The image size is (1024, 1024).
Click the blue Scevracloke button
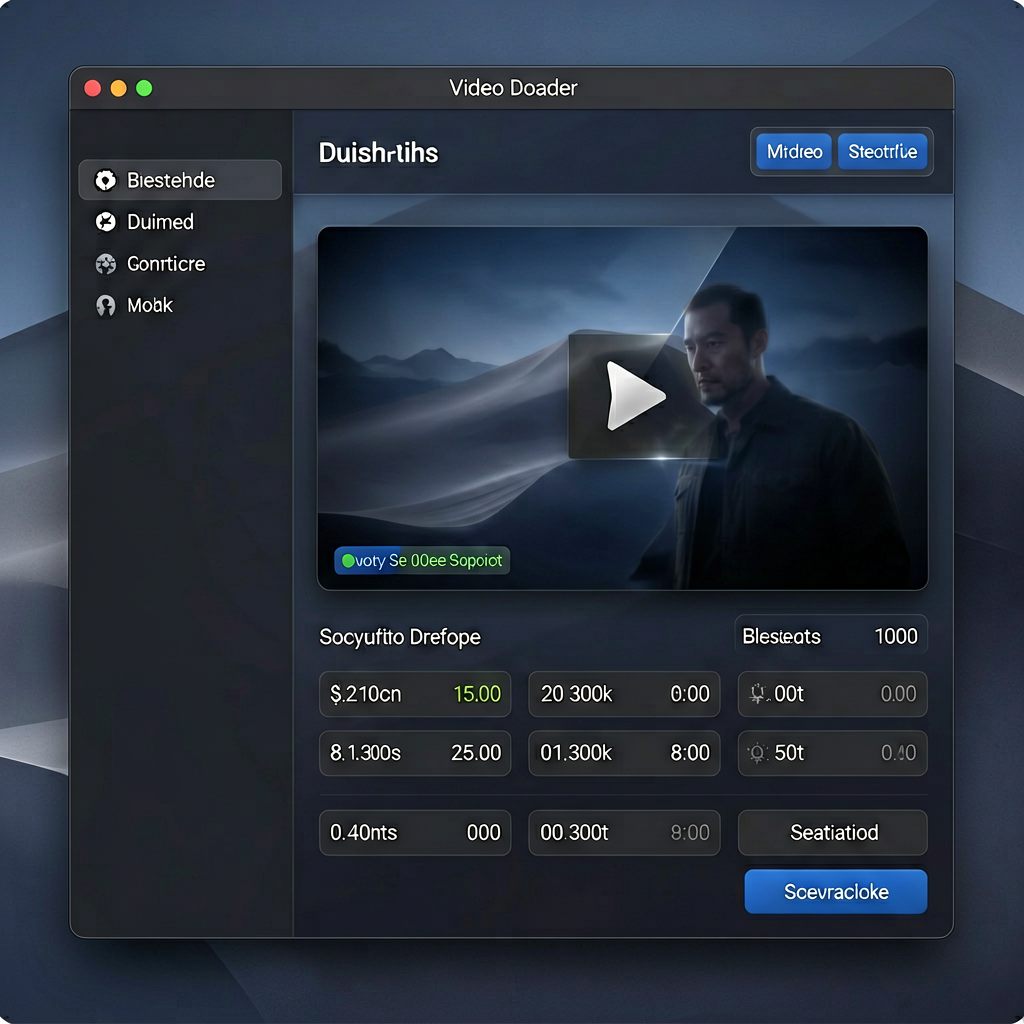[x=836, y=891]
